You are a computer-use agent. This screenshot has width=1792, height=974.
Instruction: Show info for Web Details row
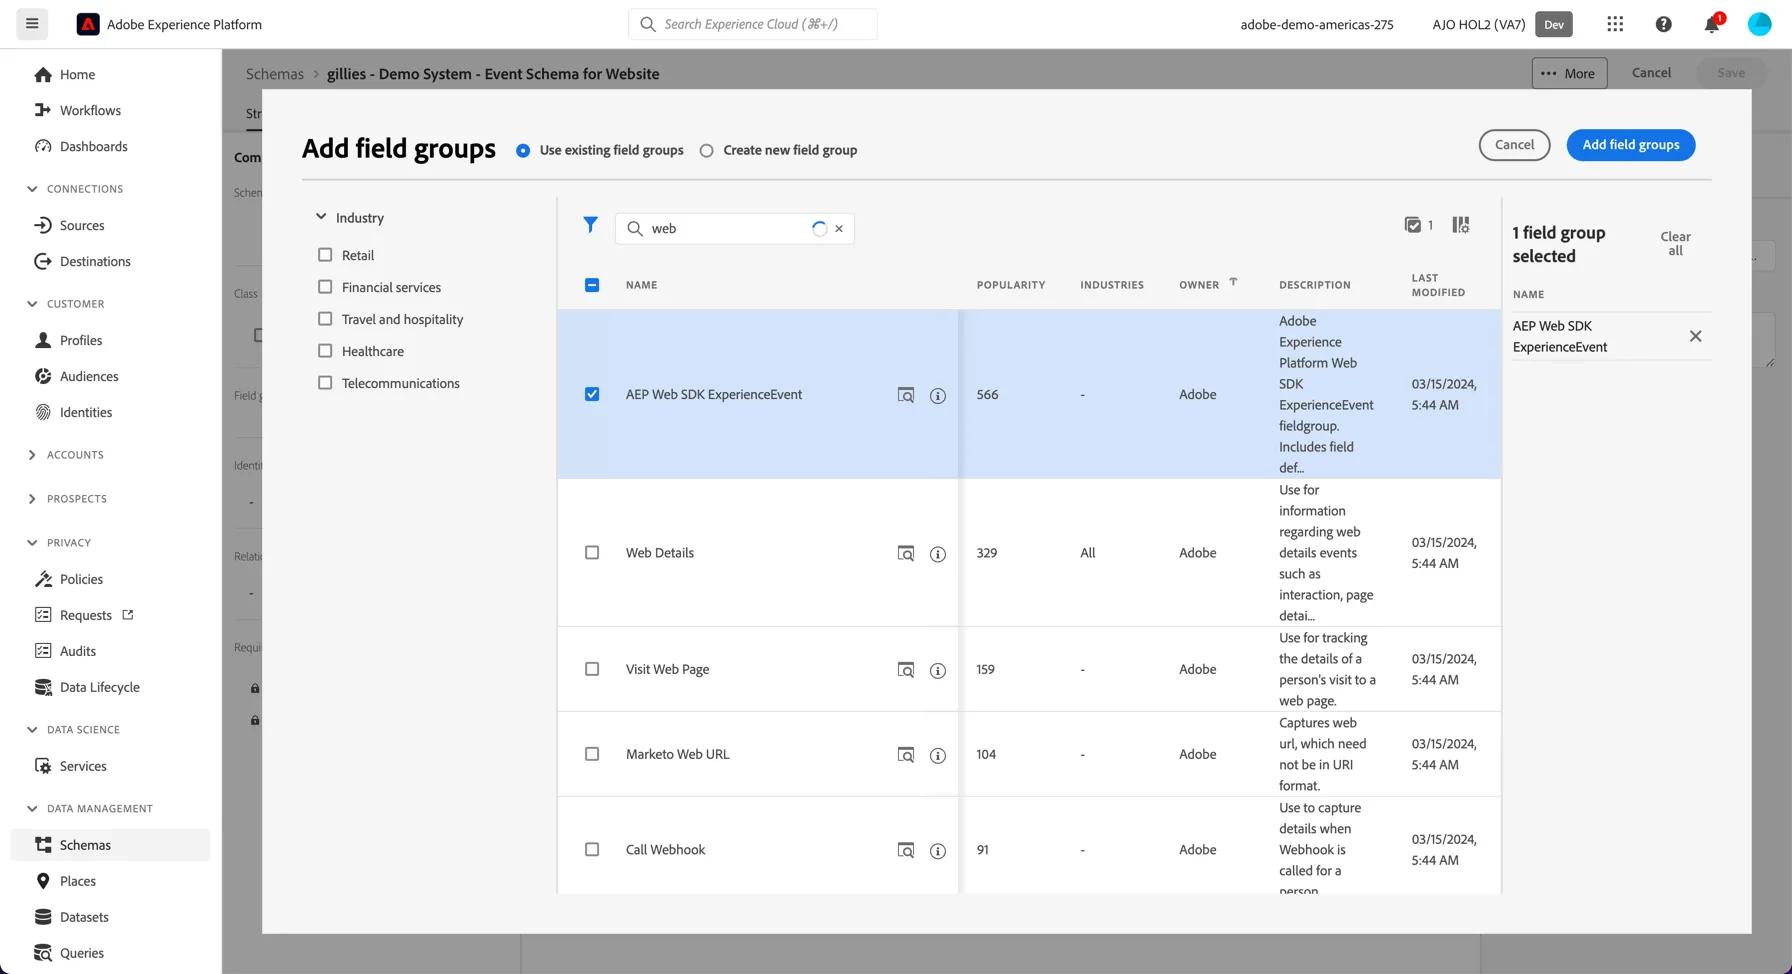(938, 553)
